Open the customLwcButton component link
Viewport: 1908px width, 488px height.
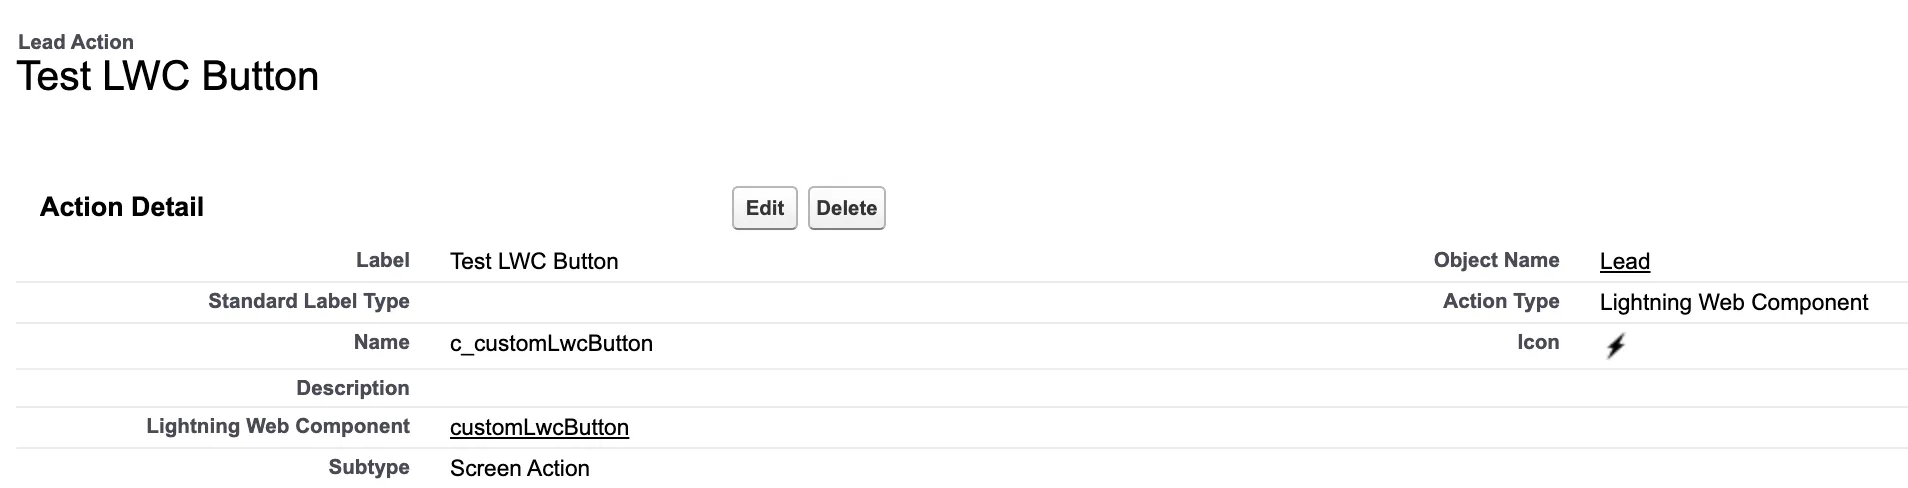539,428
